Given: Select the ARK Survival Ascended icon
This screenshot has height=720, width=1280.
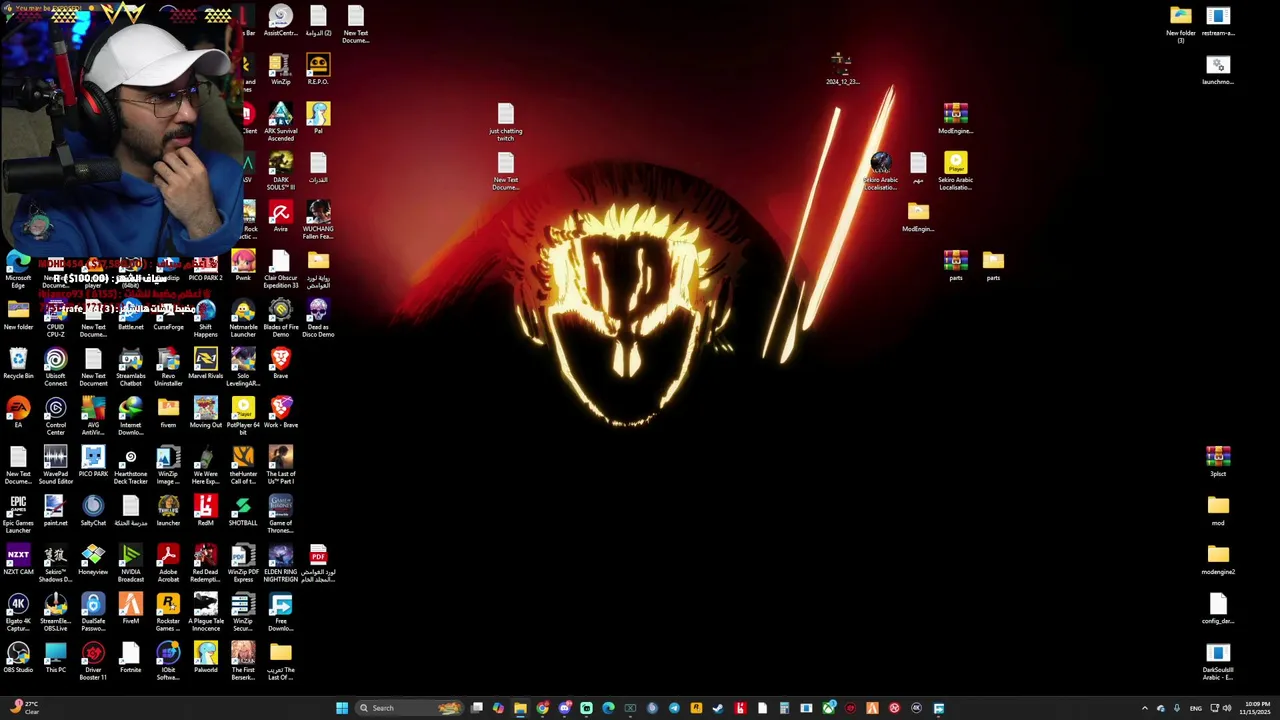Looking at the screenshot, I should point(280,122).
